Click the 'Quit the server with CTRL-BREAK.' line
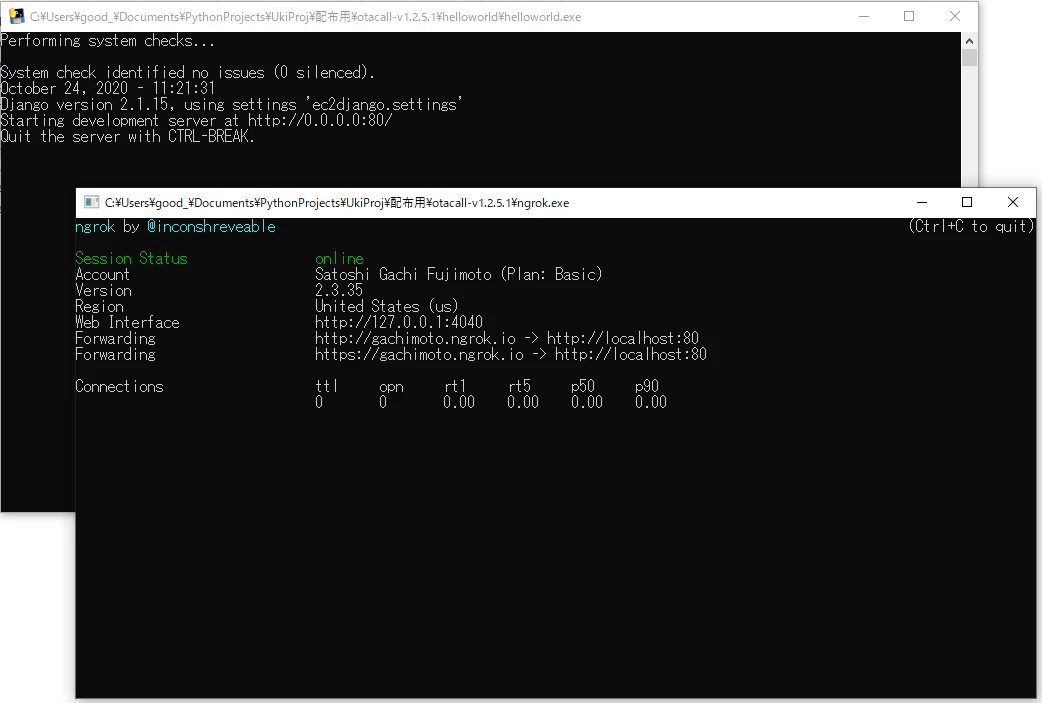Viewport: 1042px width, 703px height. pyautogui.click(x=128, y=136)
